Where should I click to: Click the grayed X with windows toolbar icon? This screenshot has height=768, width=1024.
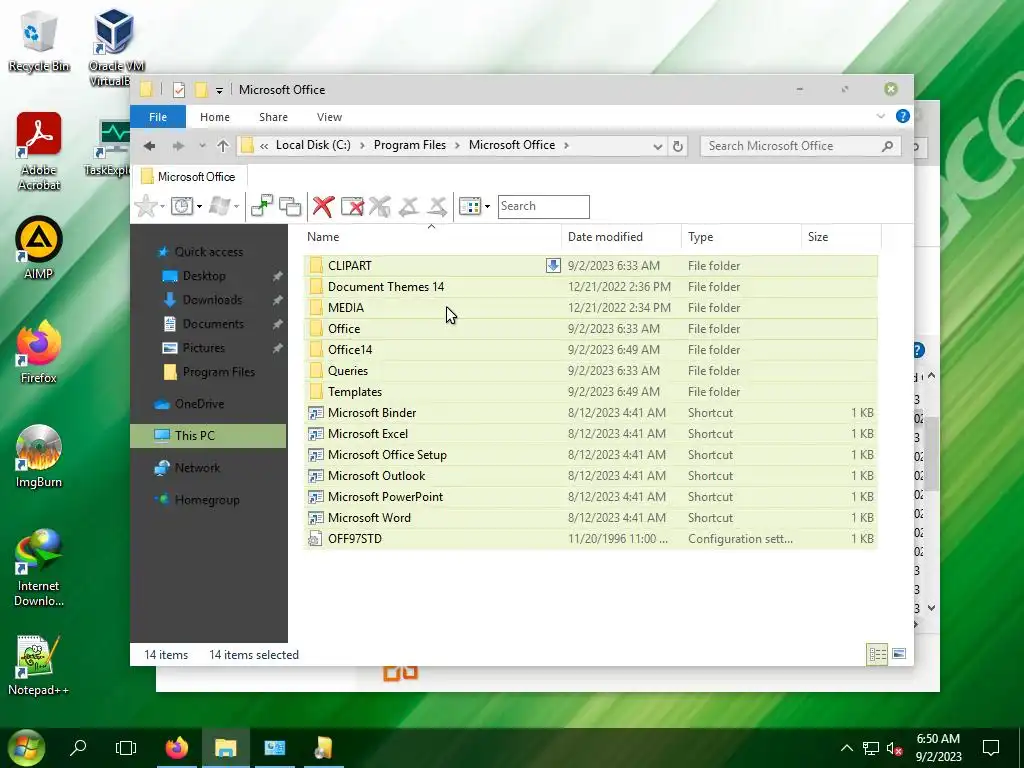point(380,206)
